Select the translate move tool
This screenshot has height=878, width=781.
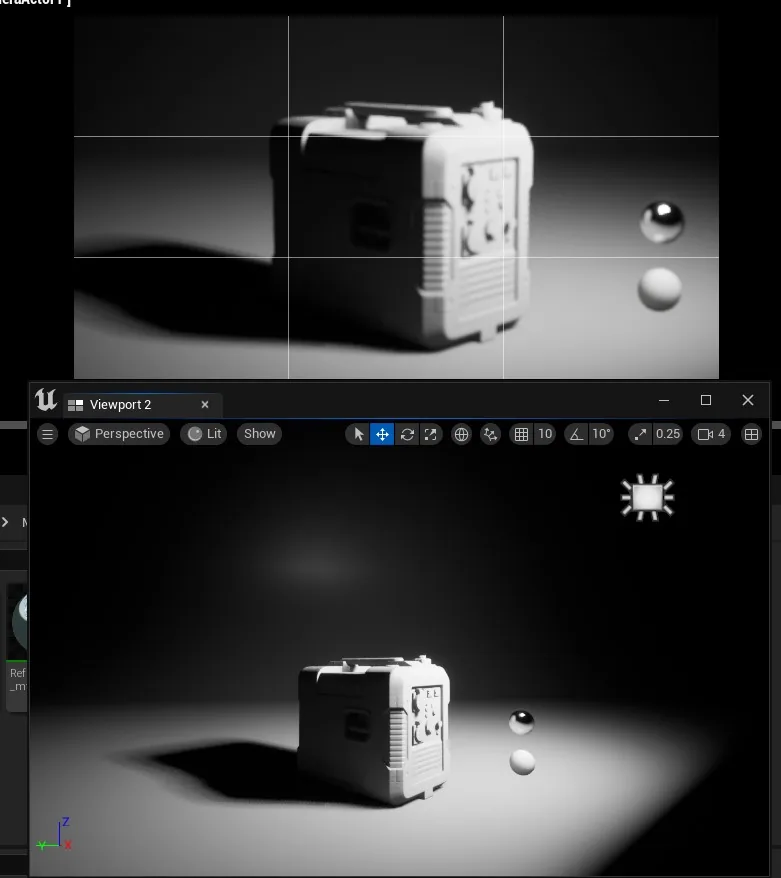tap(382, 434)
